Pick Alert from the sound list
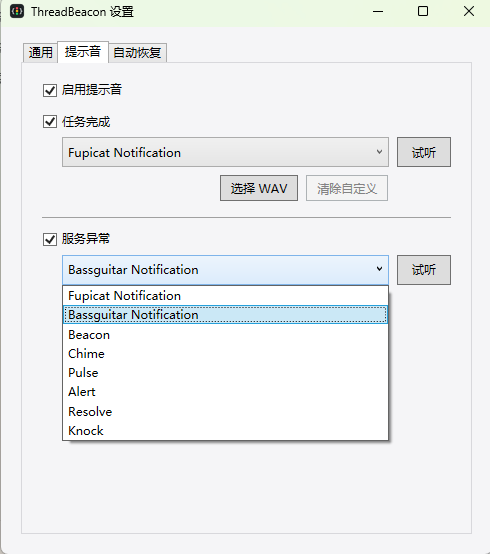Image resolution: width=490 pixels, height=554 pixels. tap(225, 392)
